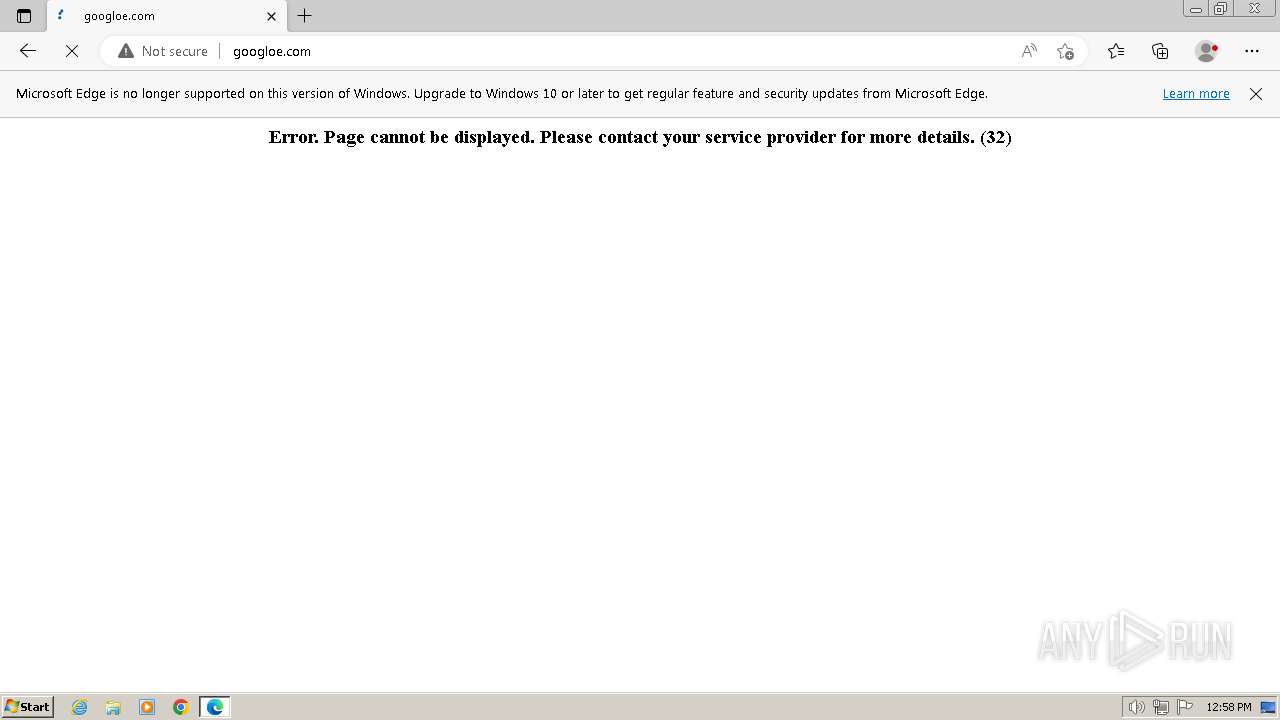Screen dimensions: 1280x720
Task: Dismiss the Edge unsupported notification bar
Action: coord(1256,94)
